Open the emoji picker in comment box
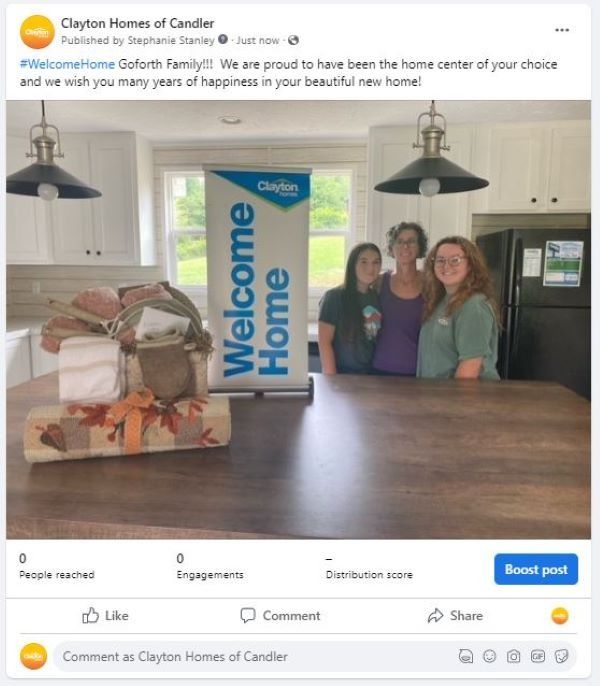This screenshot has height=686, width=600. [x=489, y=656]
